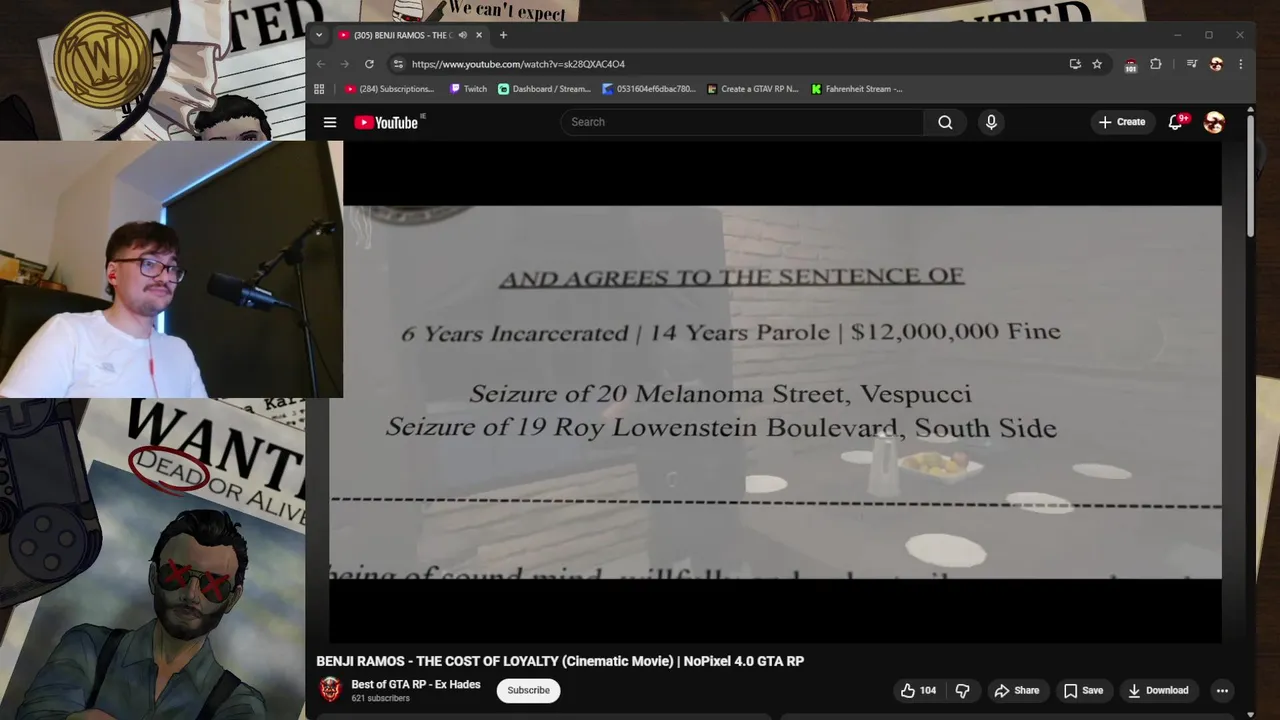Focus the YouTube search field
This screenshot has width=1280, height=720.
pos(742,122)
